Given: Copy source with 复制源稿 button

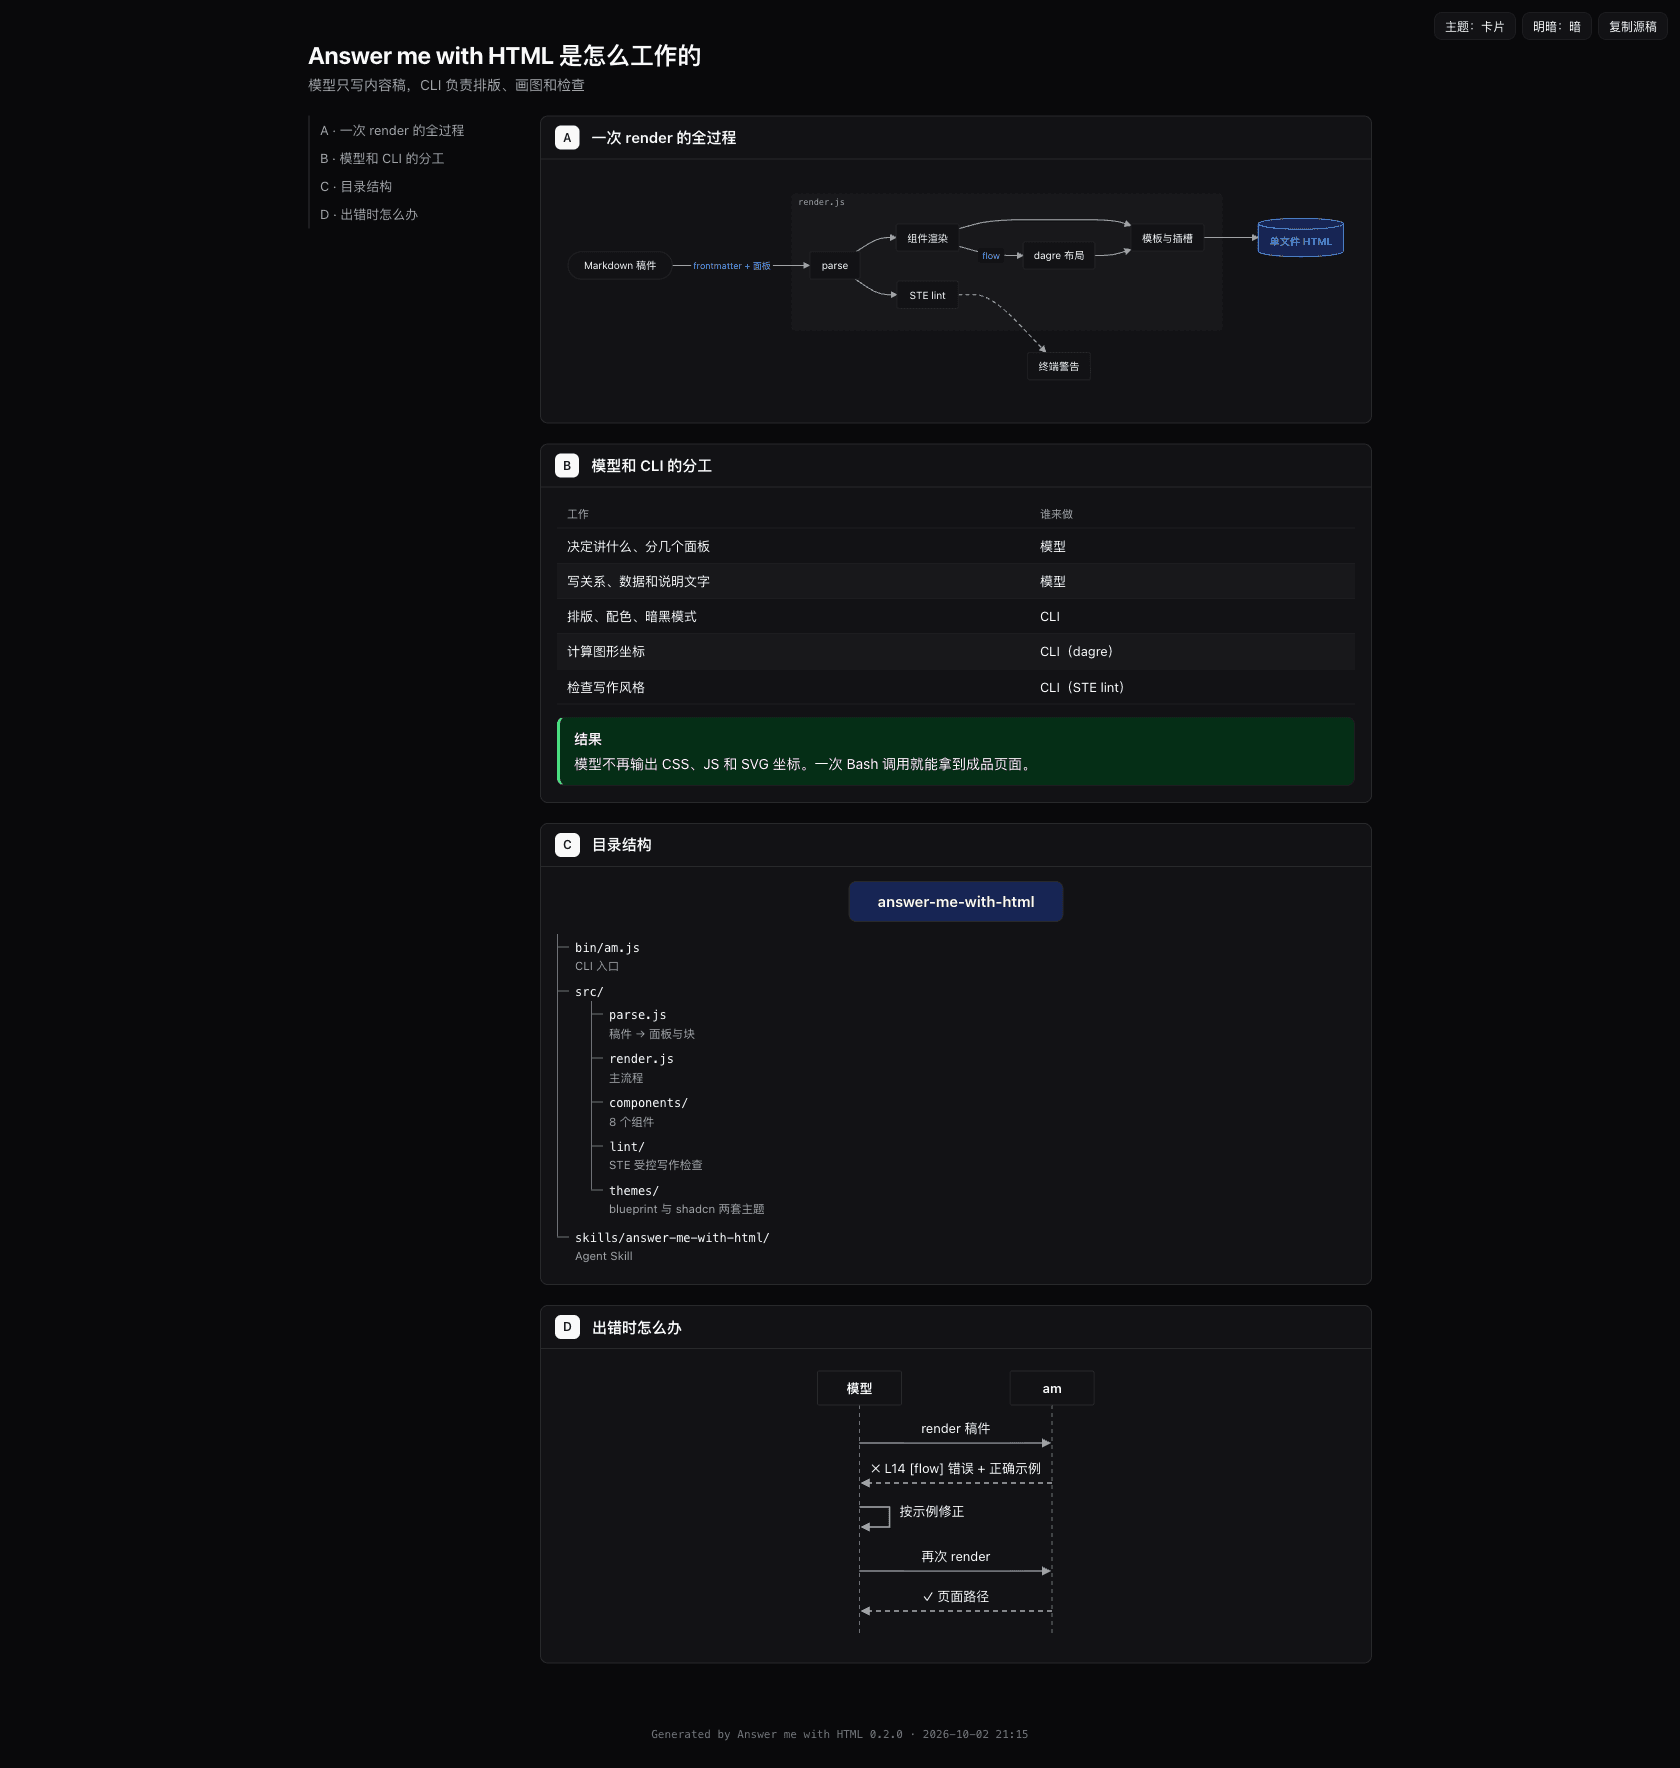Looking at the screenshot, I should point(1632,27).
